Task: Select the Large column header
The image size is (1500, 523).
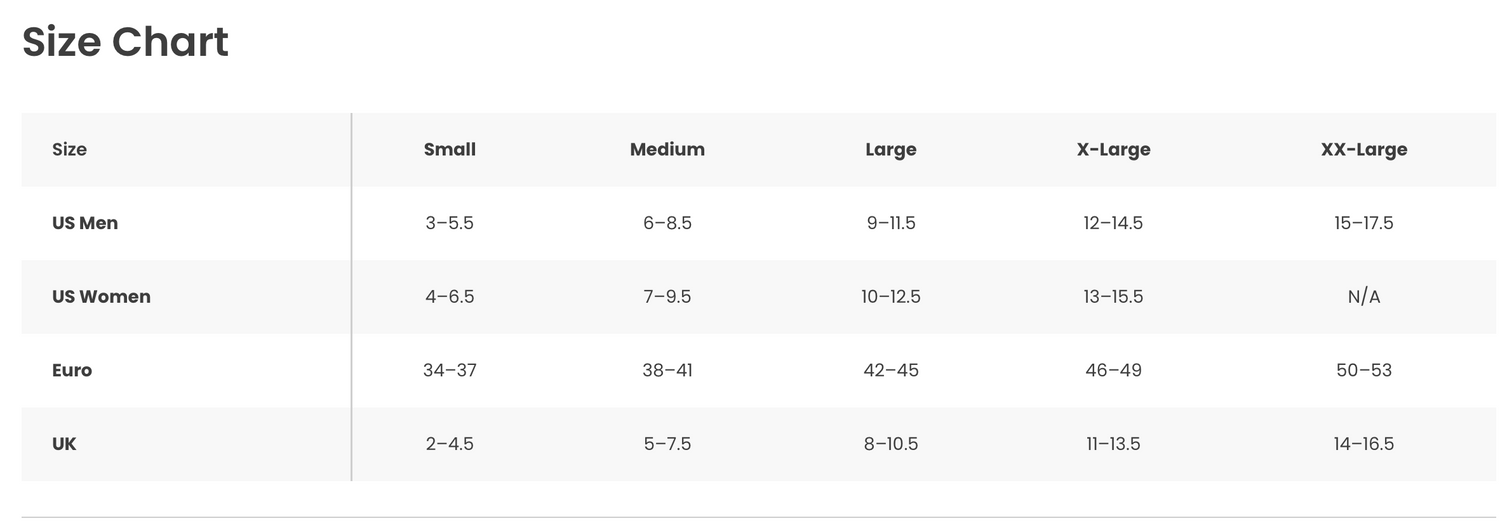Action: [x=891, y=150]
